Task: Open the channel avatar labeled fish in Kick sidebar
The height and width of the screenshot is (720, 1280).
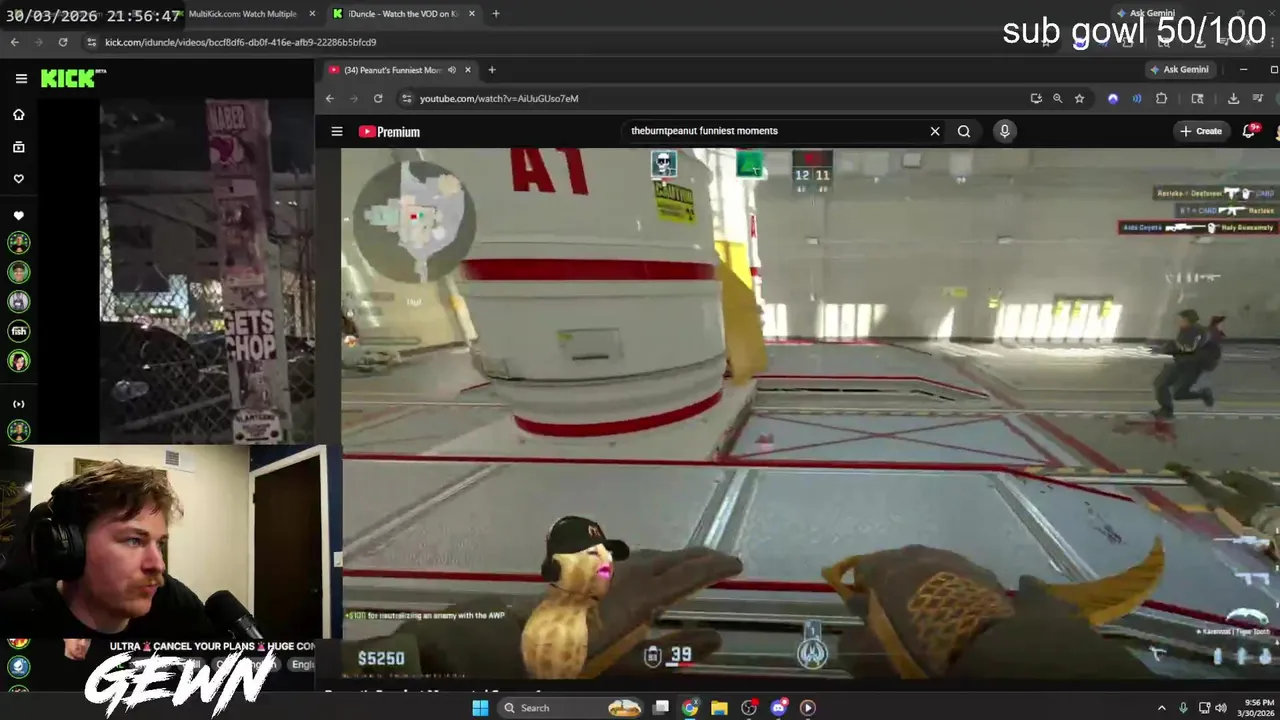Action: pos(18,331)
